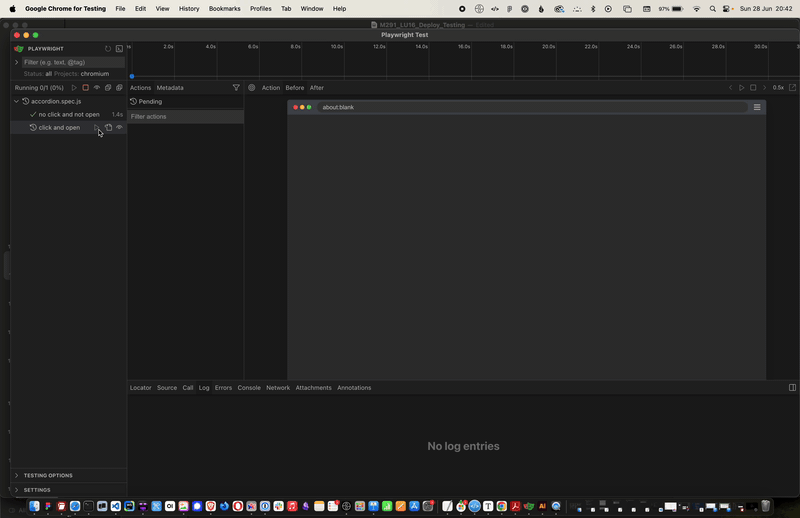800x518 pixels.
Task: Expand the filter options chevron
Action: pos(16,62)
